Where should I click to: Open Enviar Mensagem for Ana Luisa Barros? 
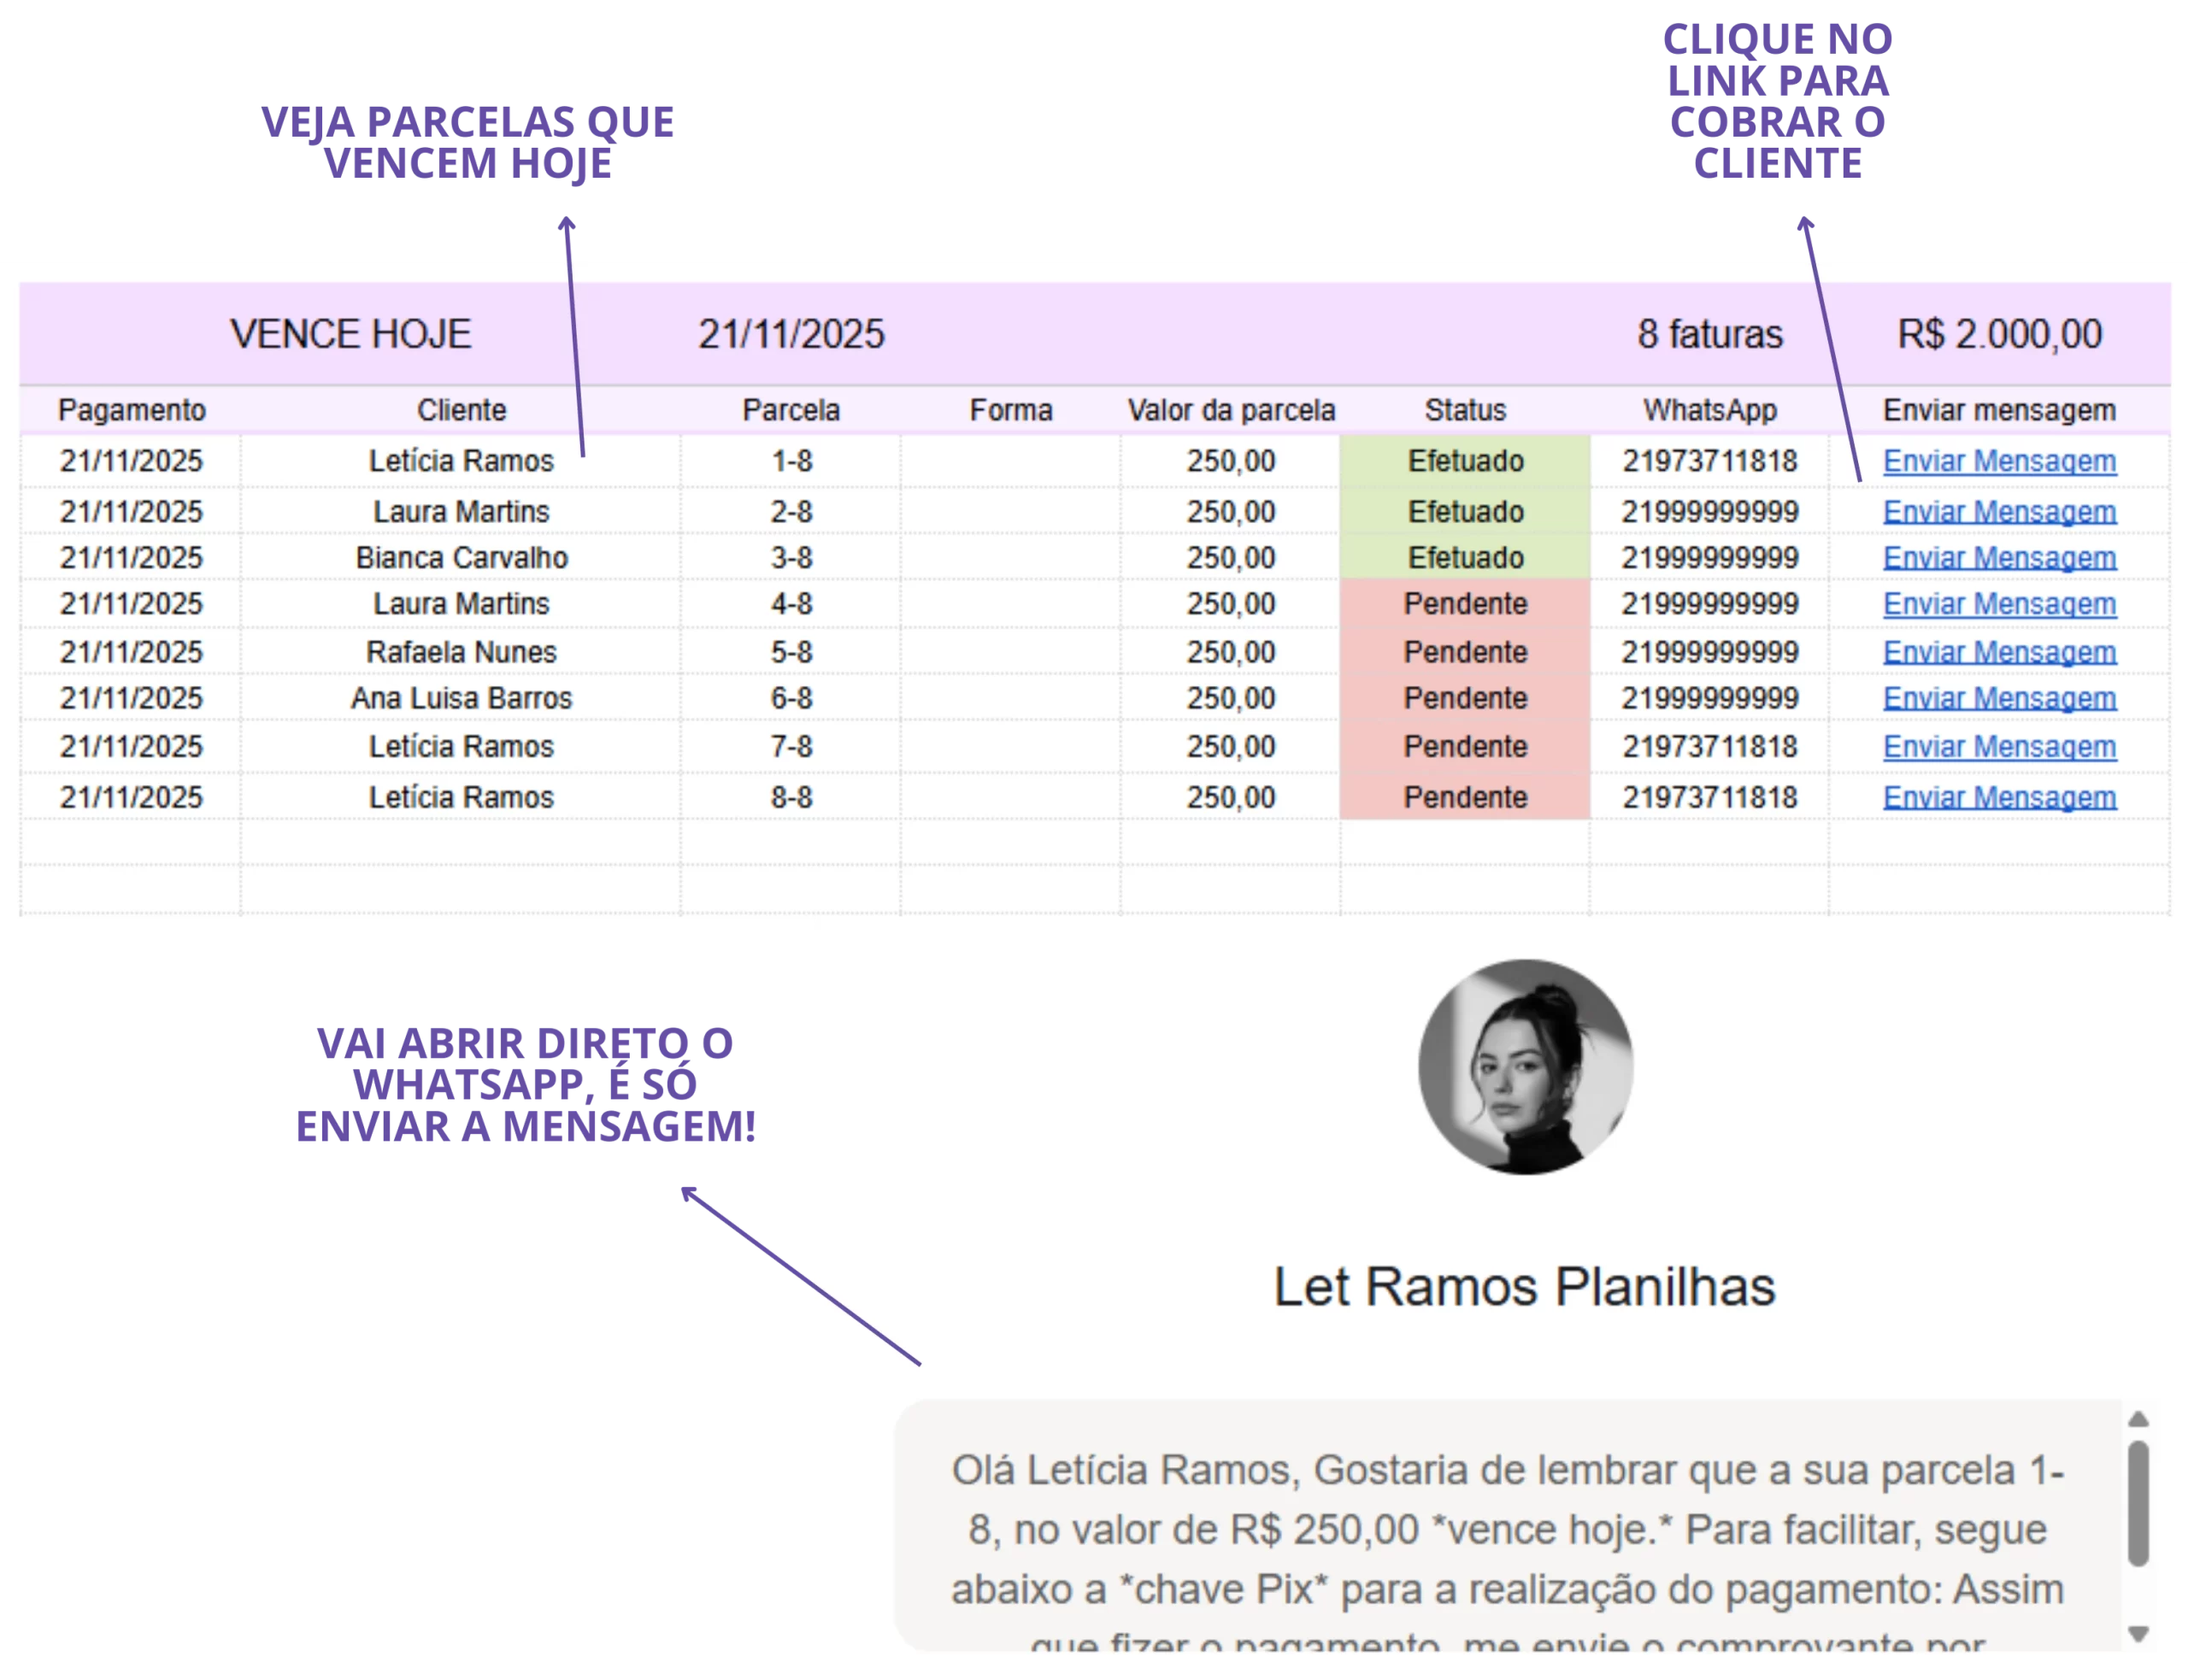[1998, 697]
